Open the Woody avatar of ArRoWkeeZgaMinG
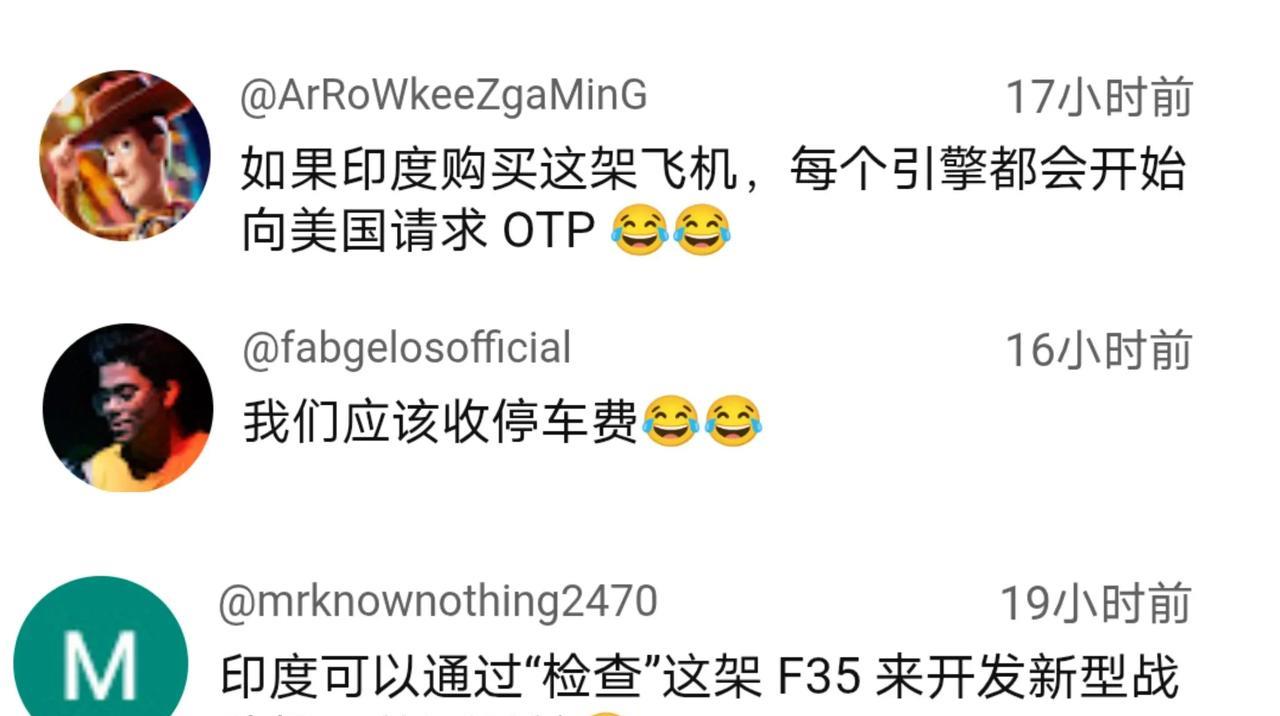Image resolution: width=1280 pixels, height=716 pixels. tap(125, 155)
